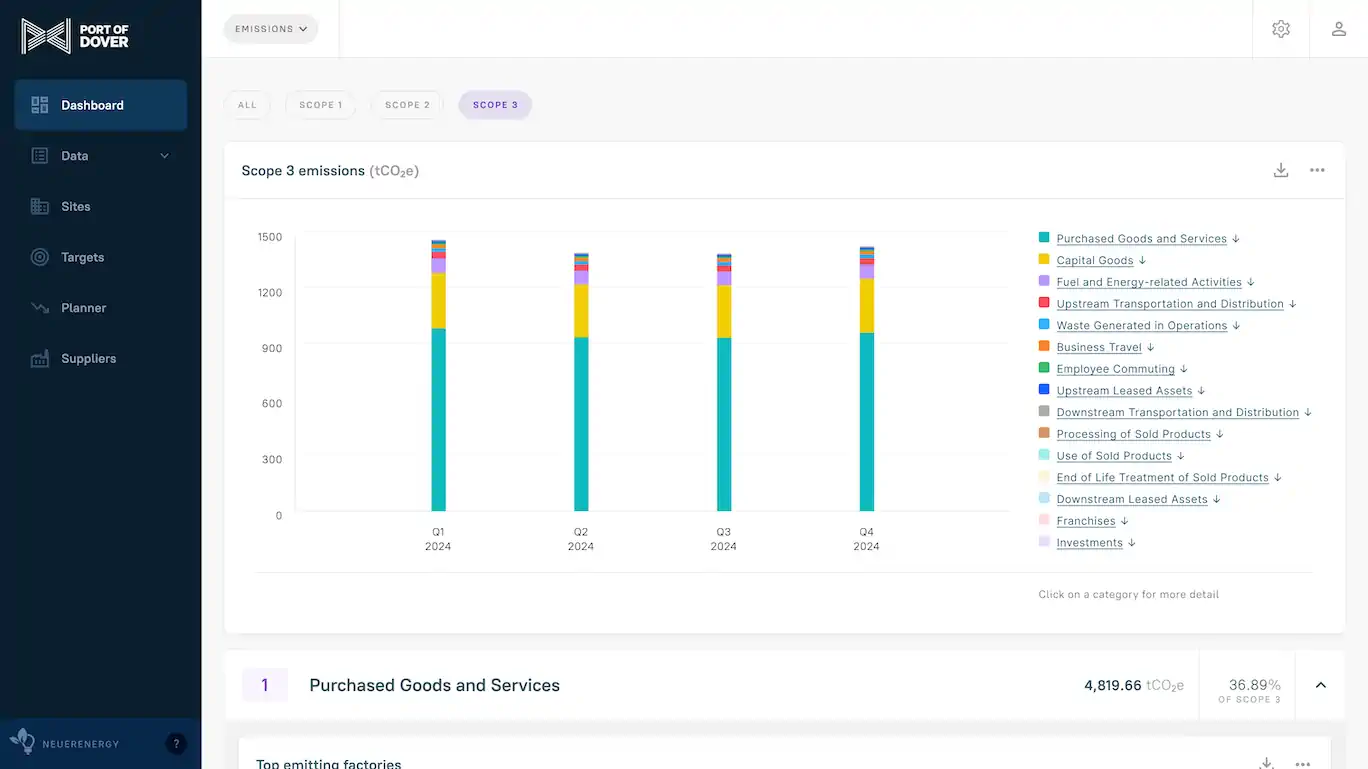Click the Dashboard grid icon in sidebar

pyautogui.click(x=40, y=105)
